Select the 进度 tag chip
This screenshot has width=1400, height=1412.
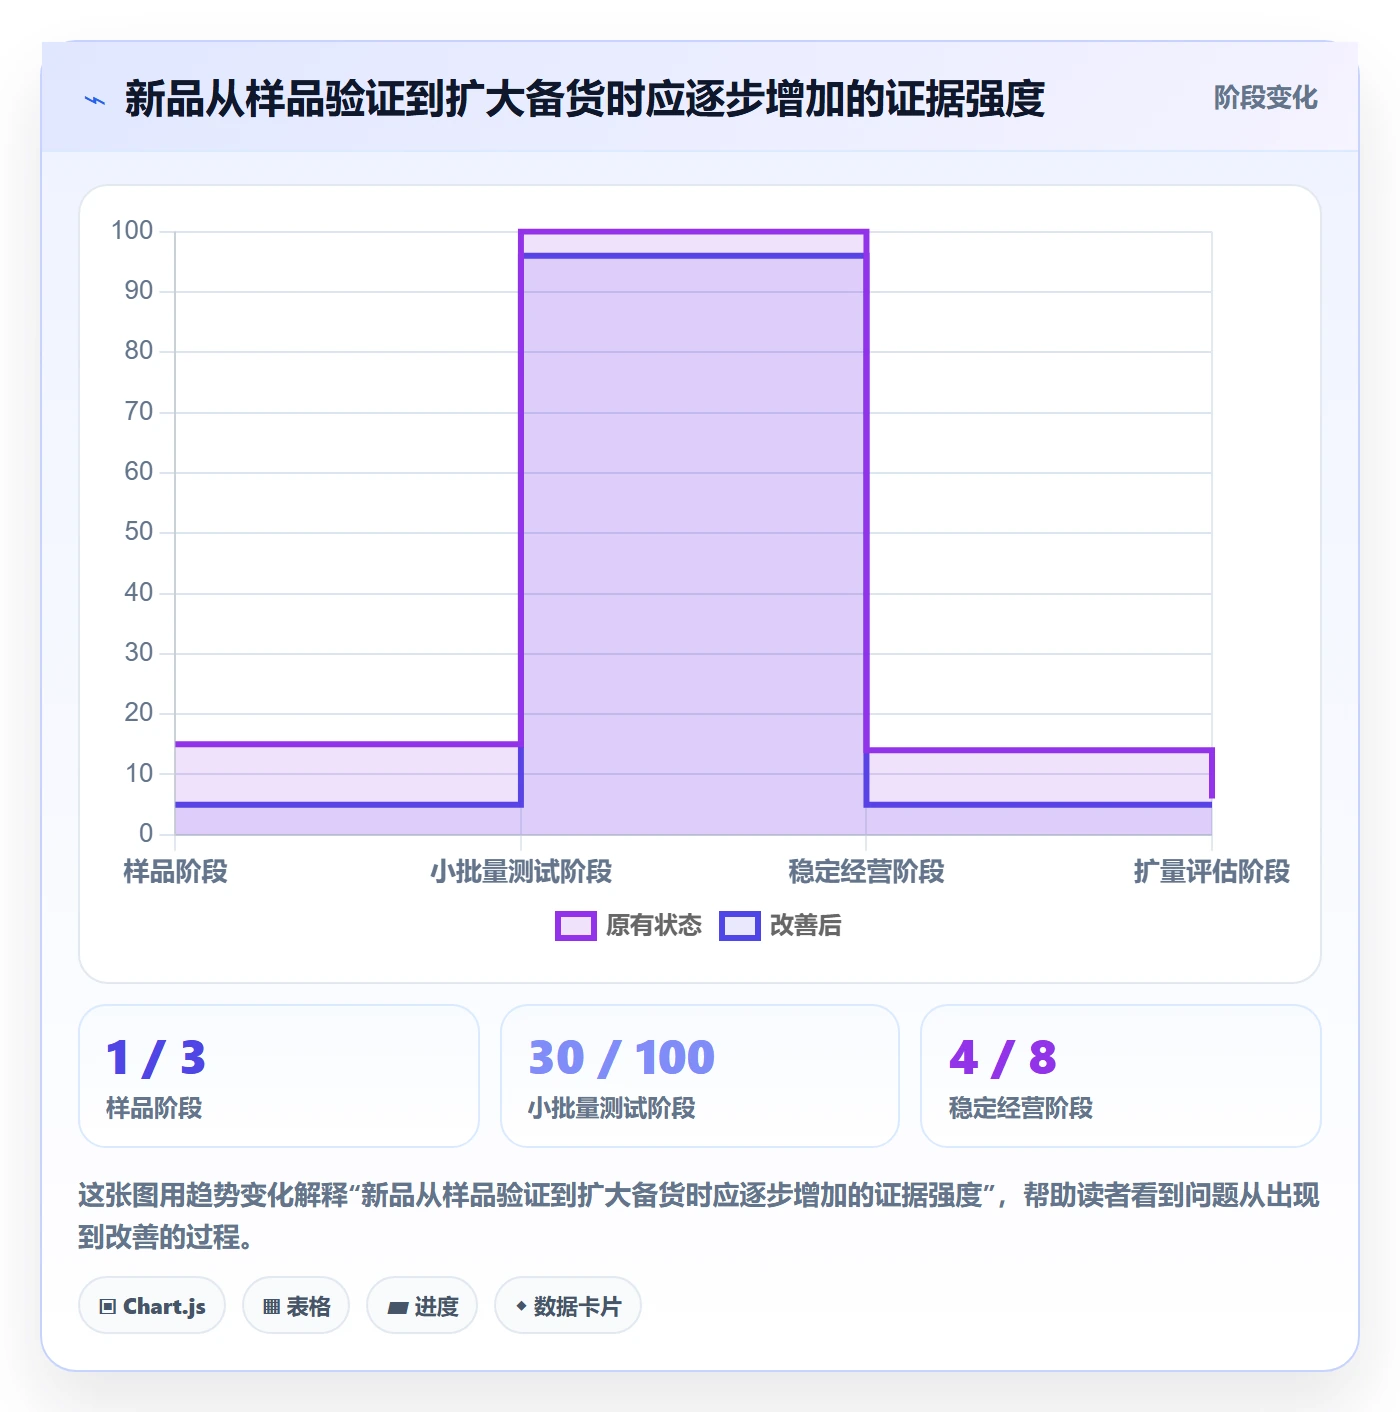pyautogui.click(x=422, y=1305)
